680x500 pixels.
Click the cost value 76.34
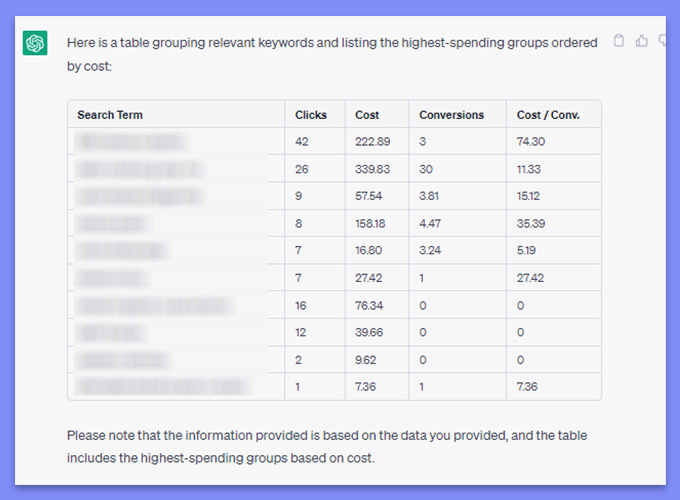tap(369, 306)
